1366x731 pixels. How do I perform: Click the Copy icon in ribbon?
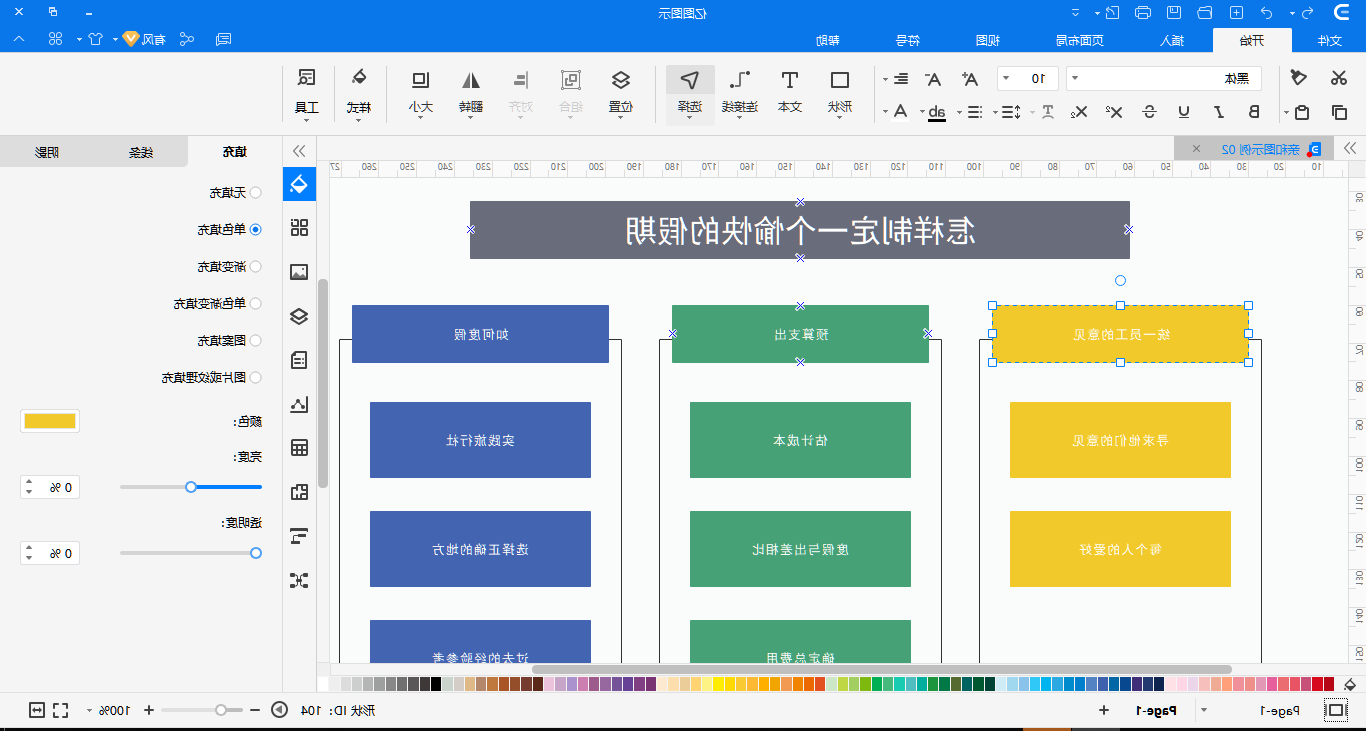[1339, 112]
